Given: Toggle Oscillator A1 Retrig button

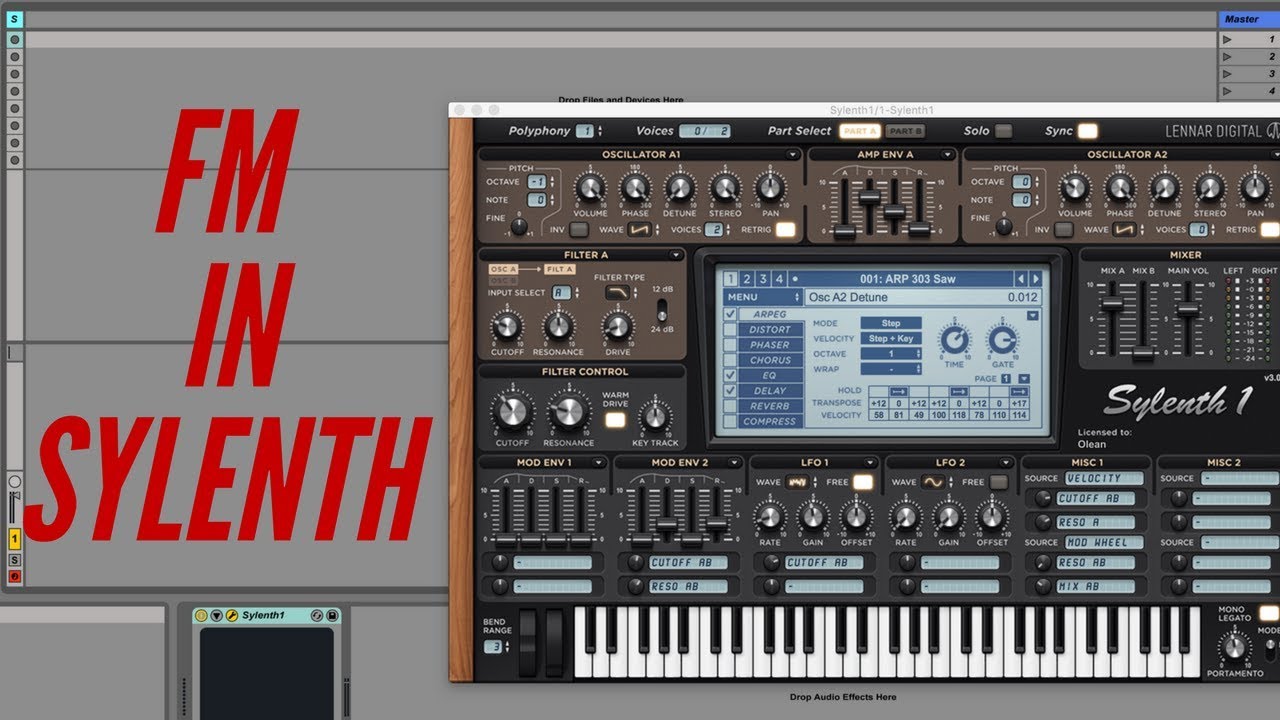Looking at the screenshot, I should pos(786,230).
